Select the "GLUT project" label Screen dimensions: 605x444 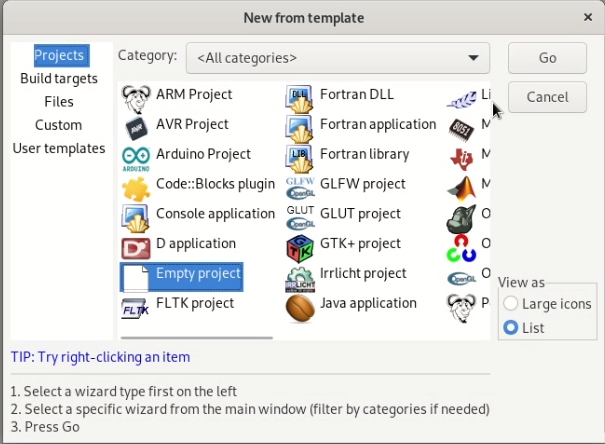tap(360, 214)
